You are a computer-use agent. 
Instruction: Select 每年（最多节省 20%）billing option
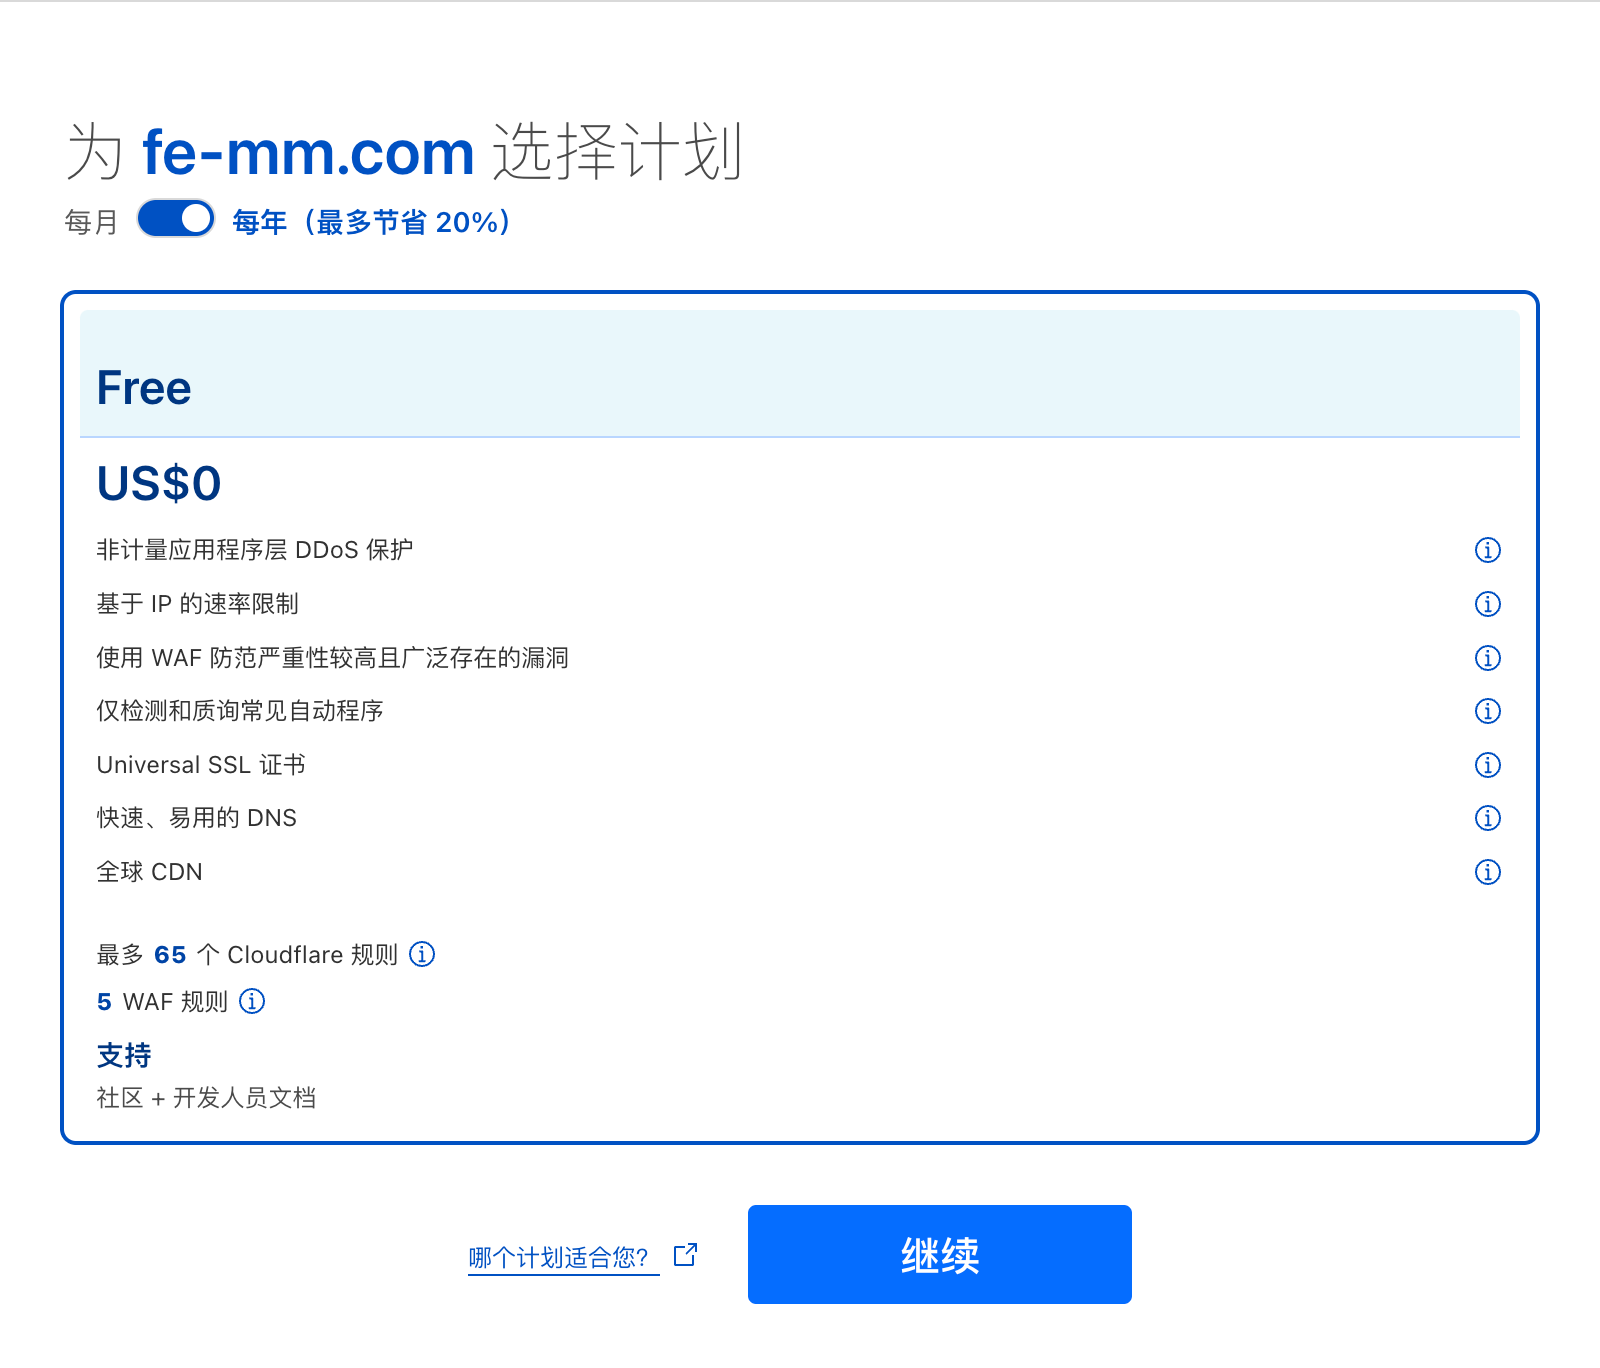point(372,222)
